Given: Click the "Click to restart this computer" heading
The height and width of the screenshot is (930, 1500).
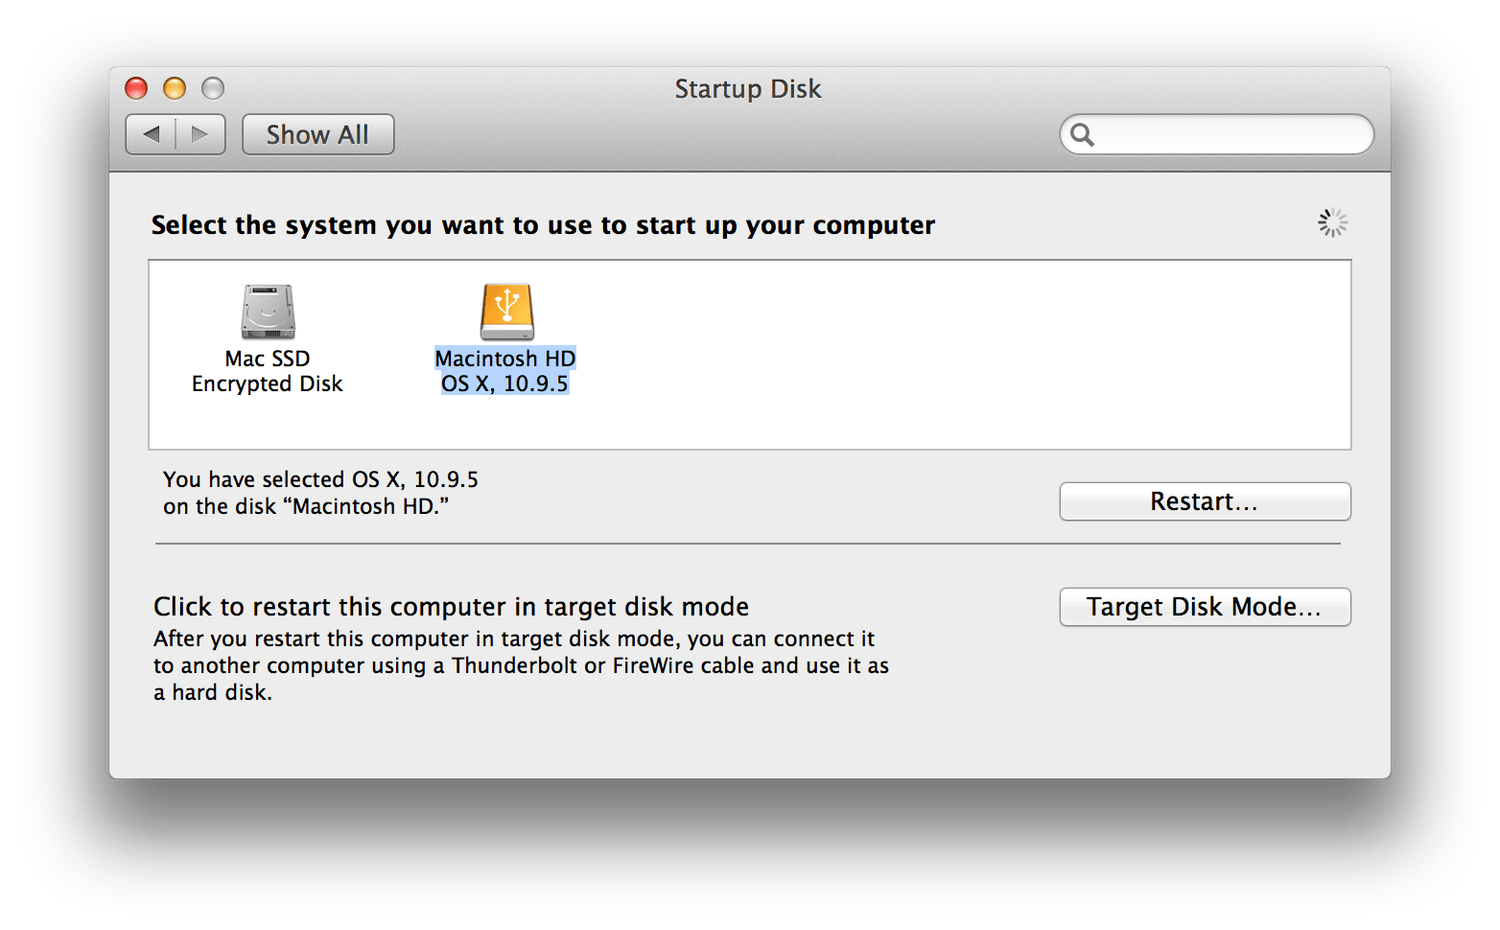Looking at the screenshot, I should pyautogui.click(x=451, y=607).
